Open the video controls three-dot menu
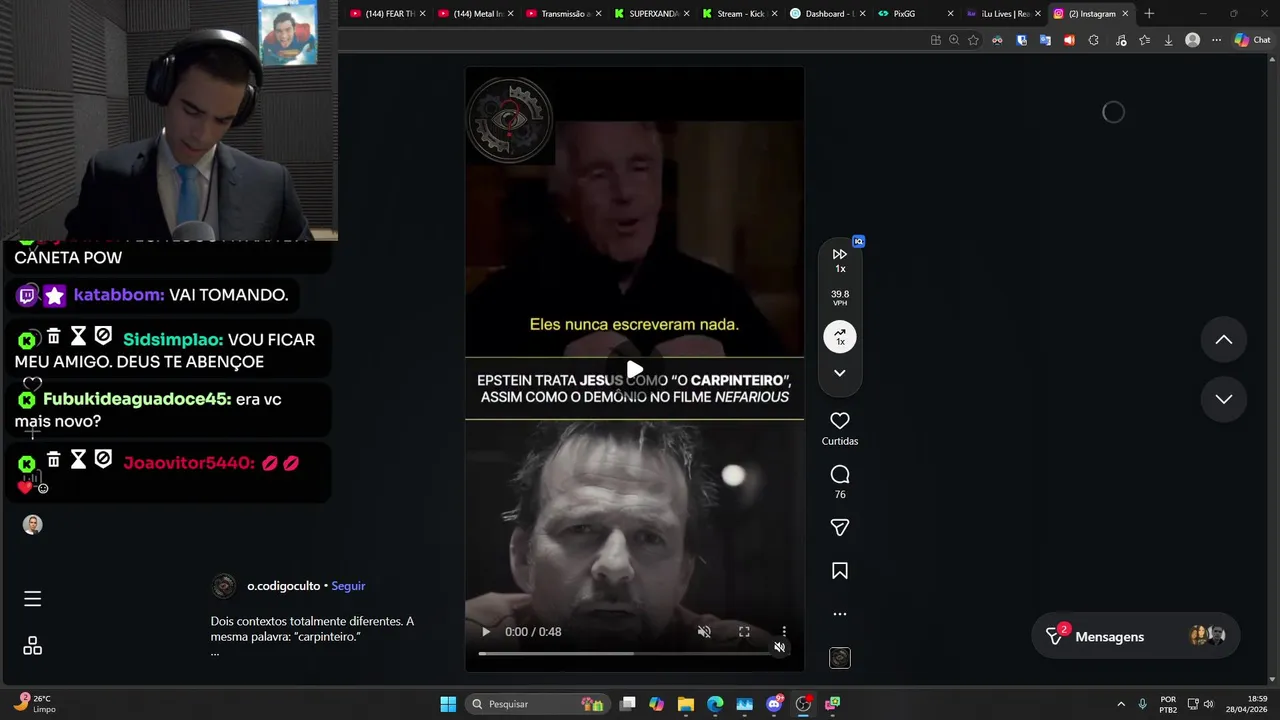The width and height of the screenshot is (1280, 720). pyautogui.click(x=784, y=631)
